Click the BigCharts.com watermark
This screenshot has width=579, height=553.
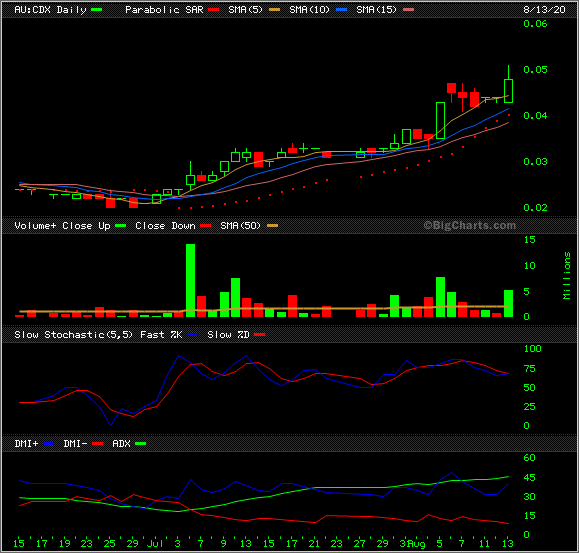tap(470, 225)
